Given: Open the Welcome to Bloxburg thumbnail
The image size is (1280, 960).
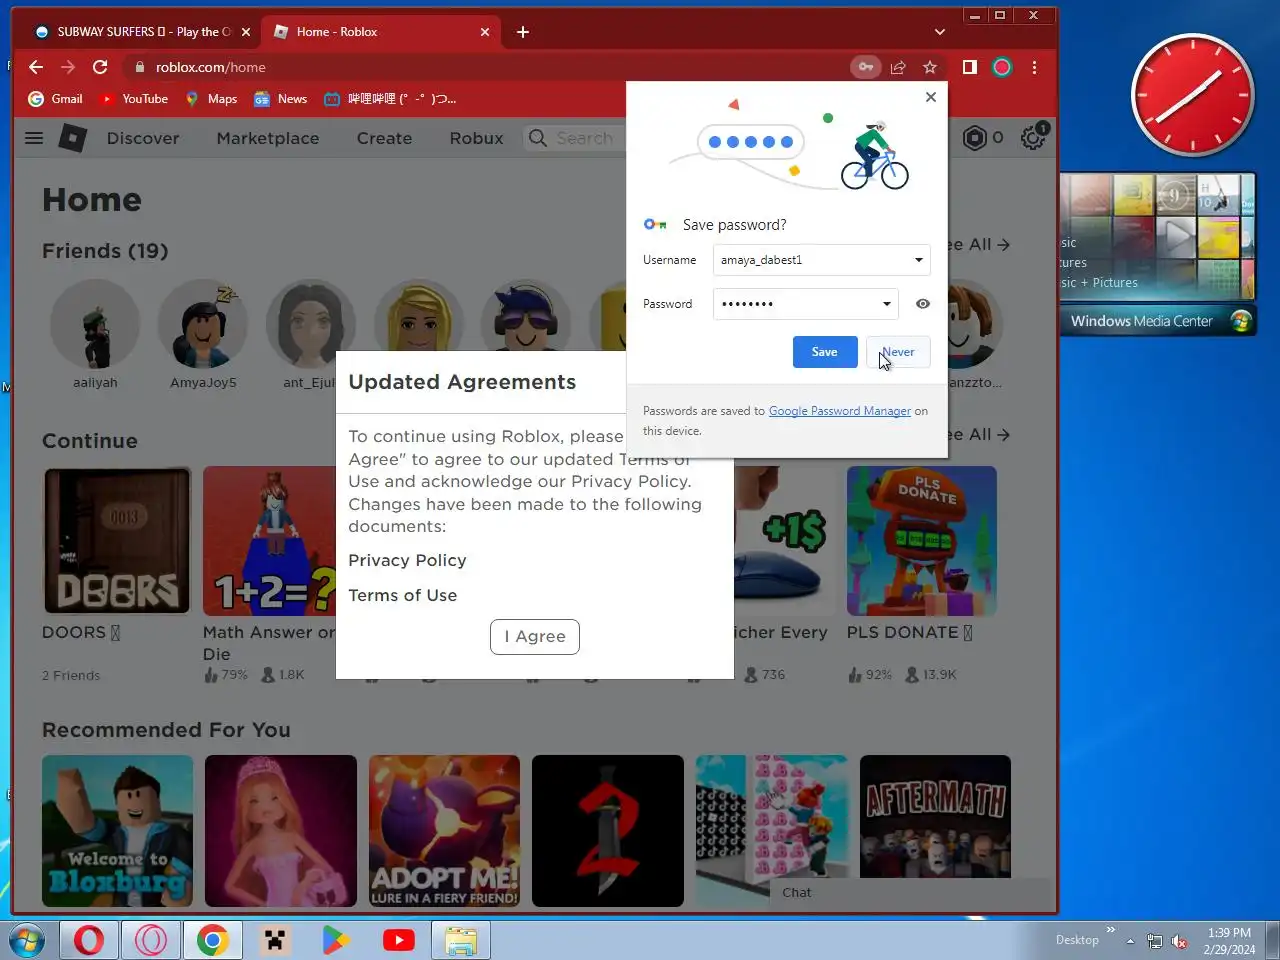Looking at the screenshot, I should pos(117,830).
